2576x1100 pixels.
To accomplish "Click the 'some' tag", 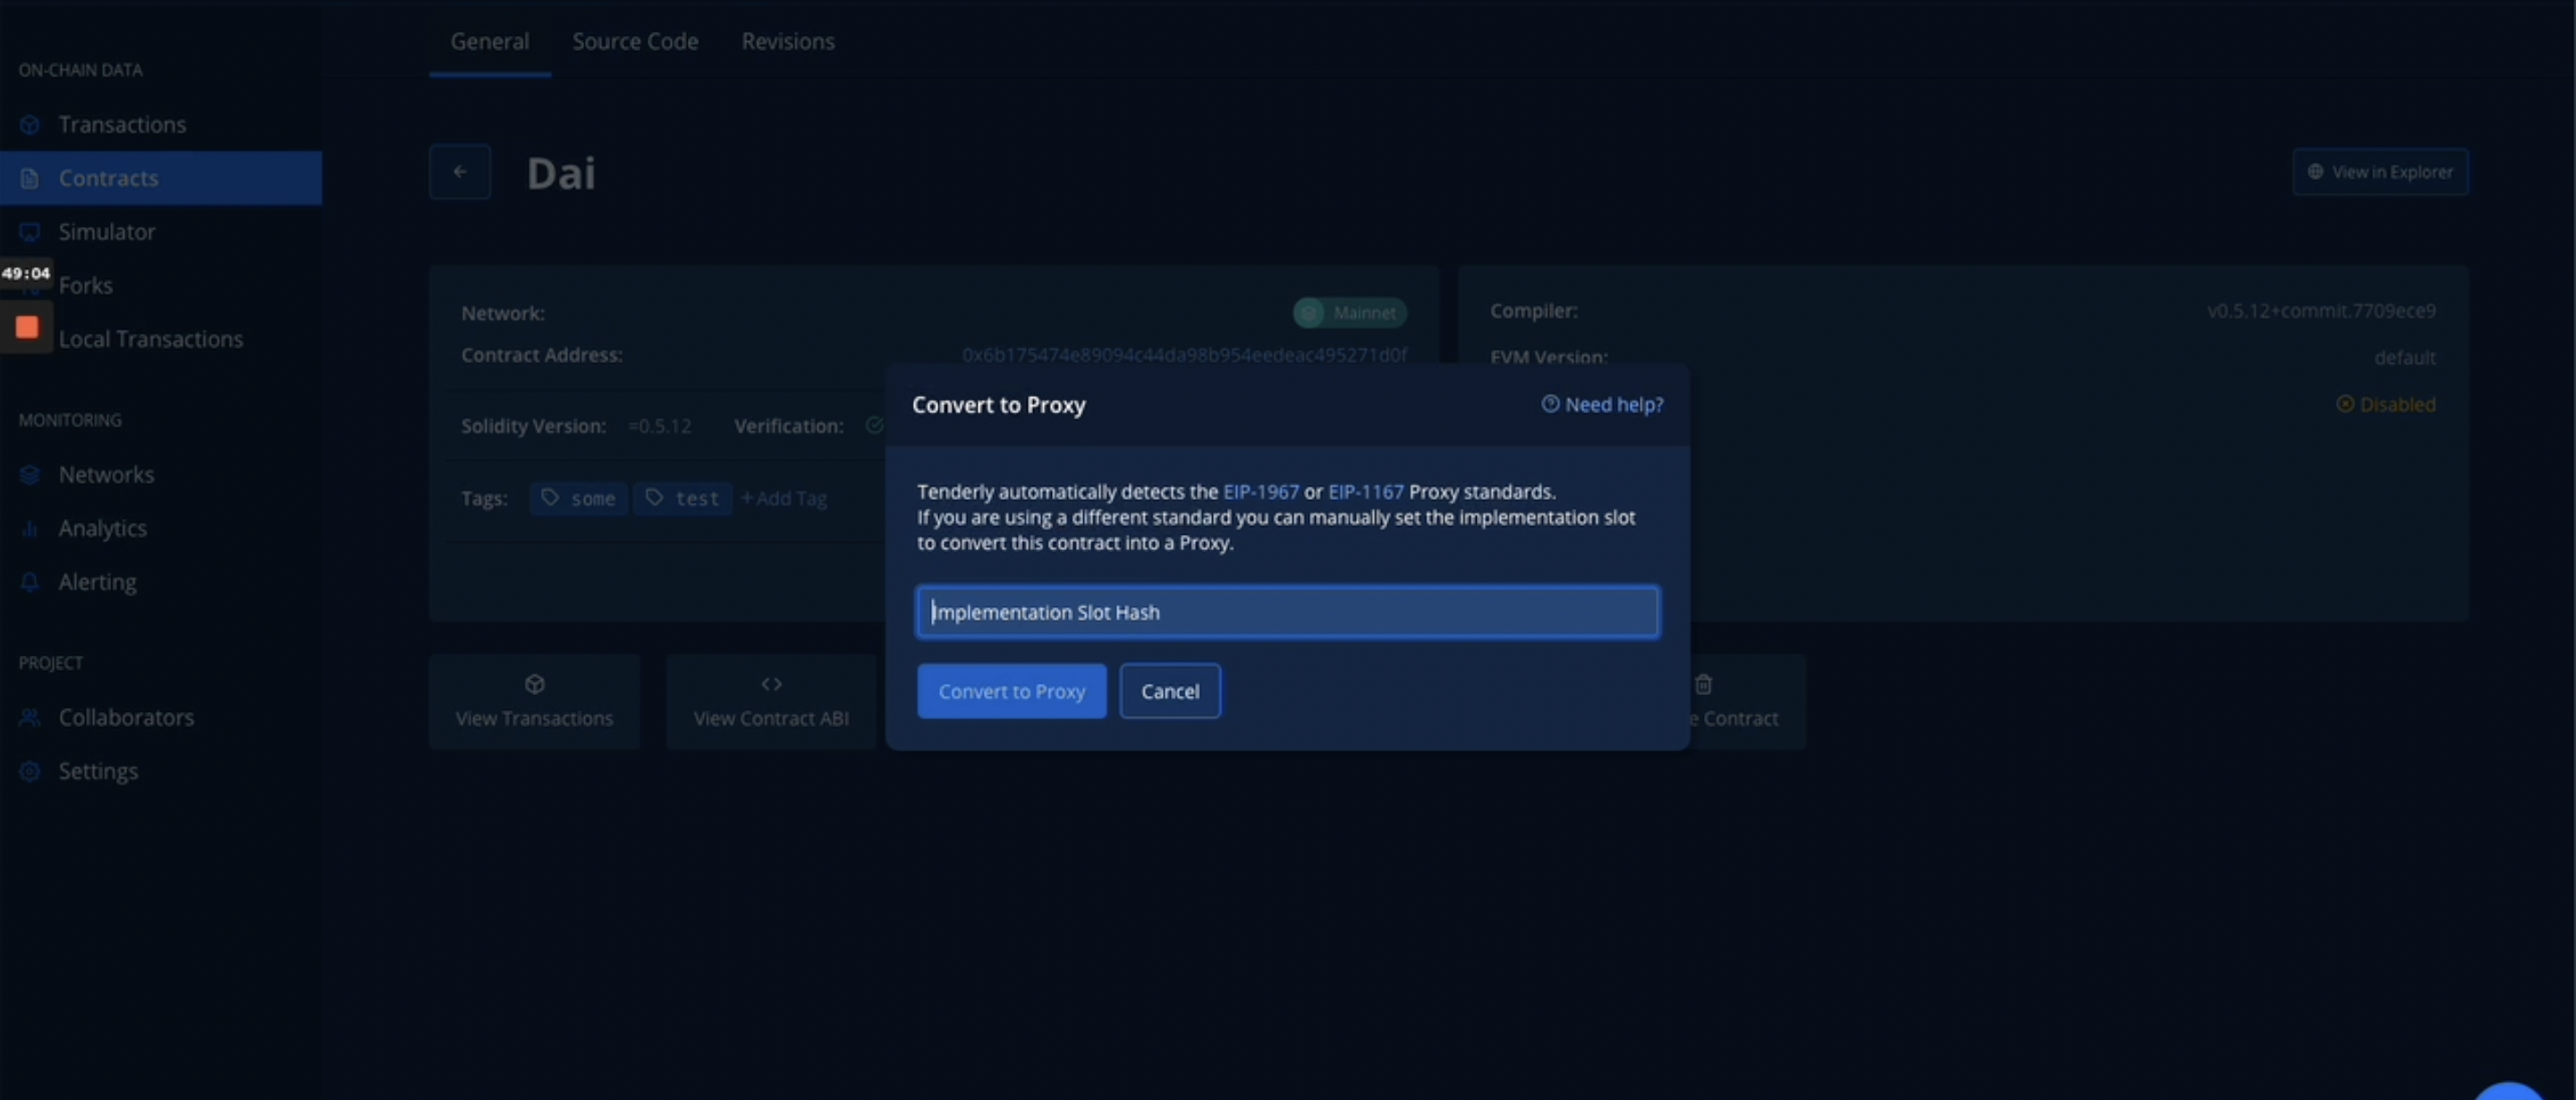I will [578, 498].
